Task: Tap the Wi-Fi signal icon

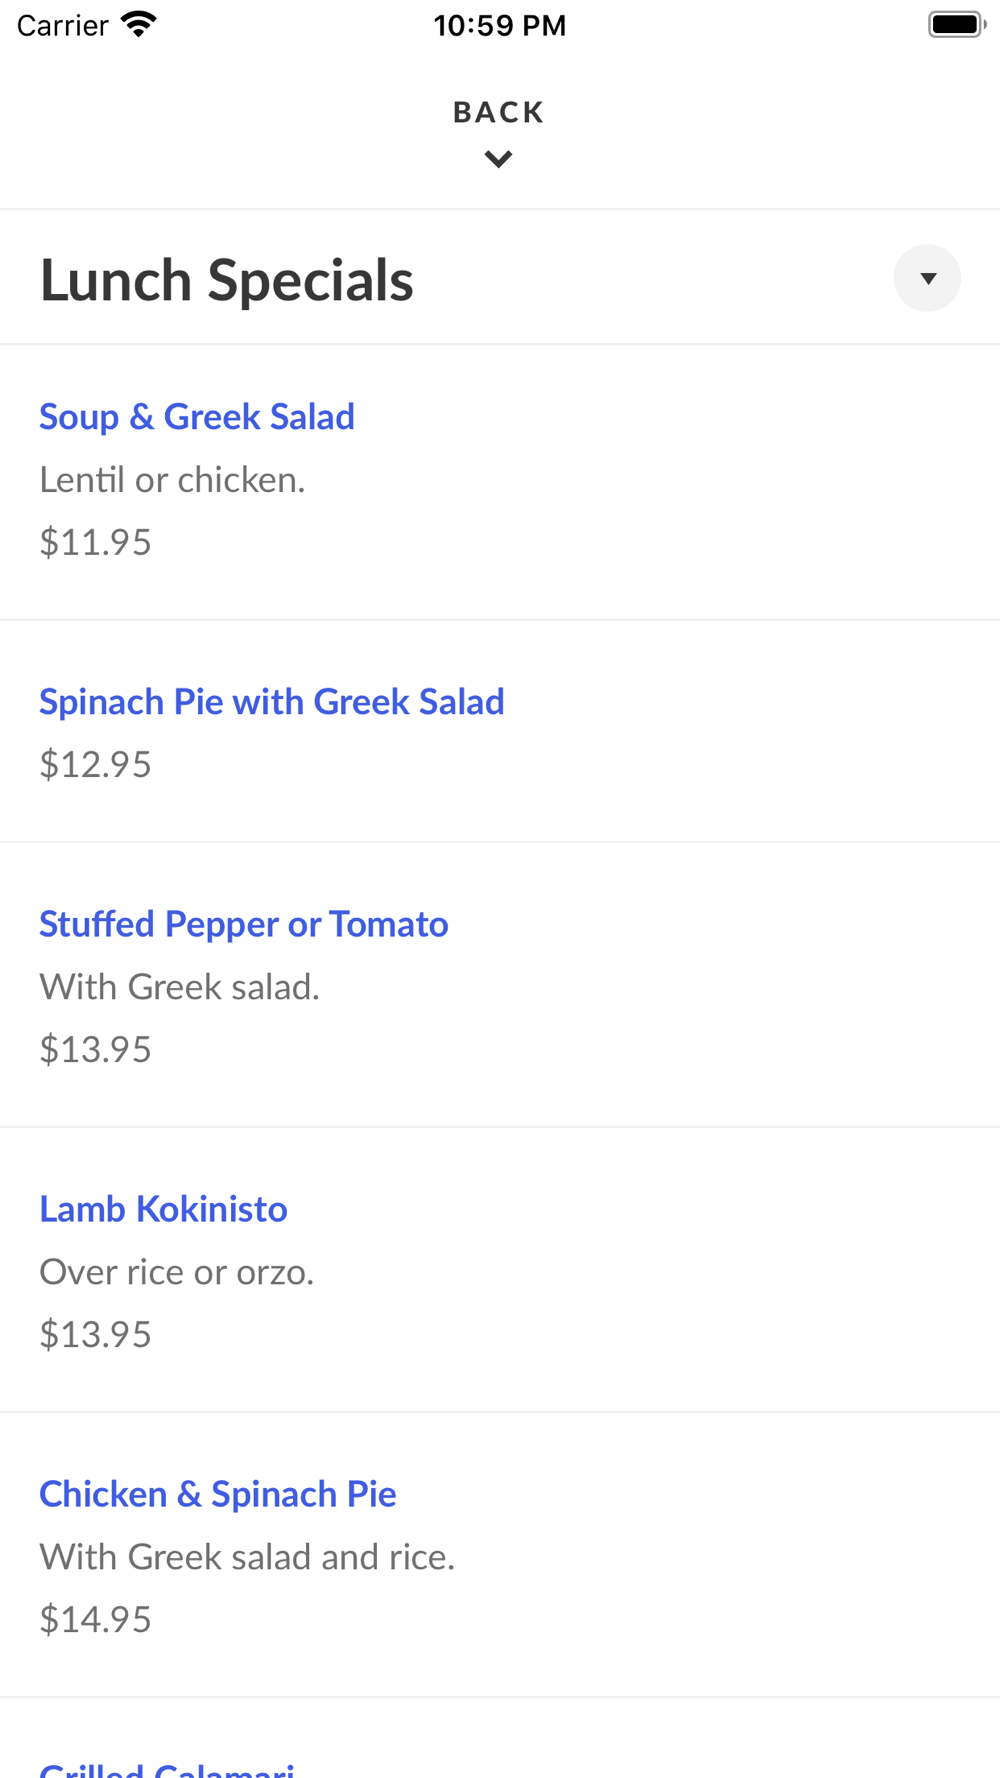Action: [x=139, y=24]
